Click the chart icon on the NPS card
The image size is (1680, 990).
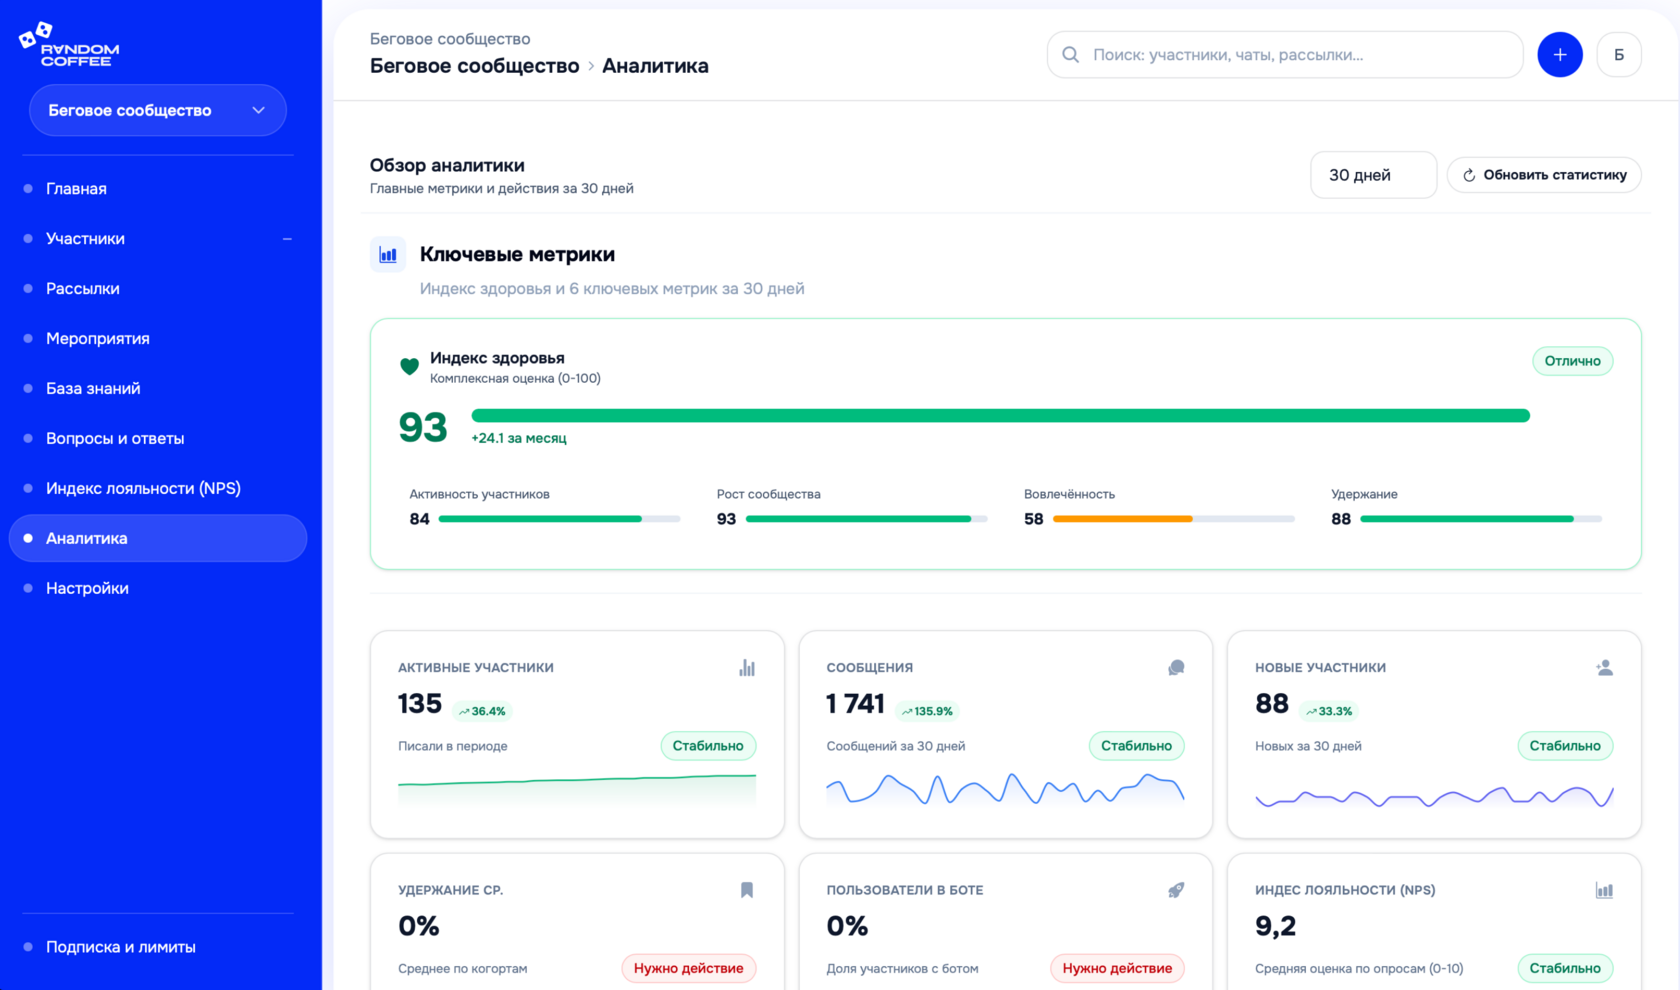point(1604,889)
